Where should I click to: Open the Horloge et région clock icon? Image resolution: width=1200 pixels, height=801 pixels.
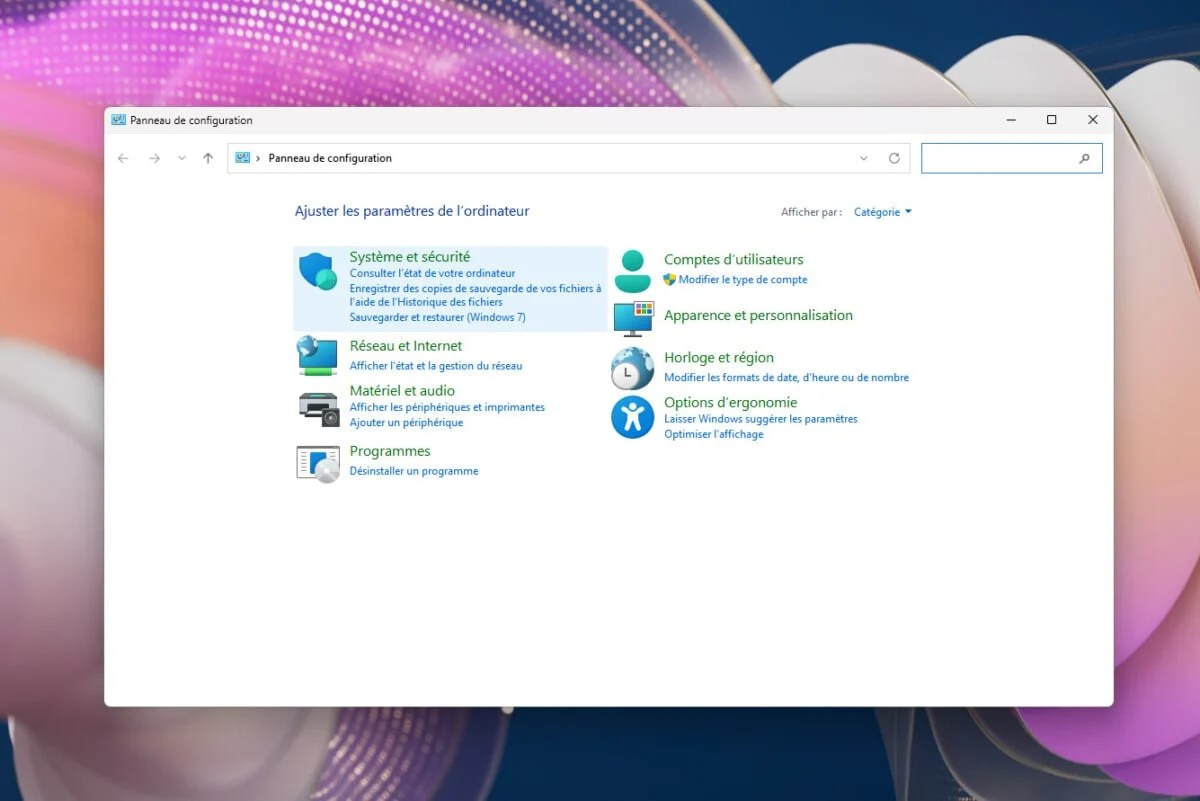(632, 368)
